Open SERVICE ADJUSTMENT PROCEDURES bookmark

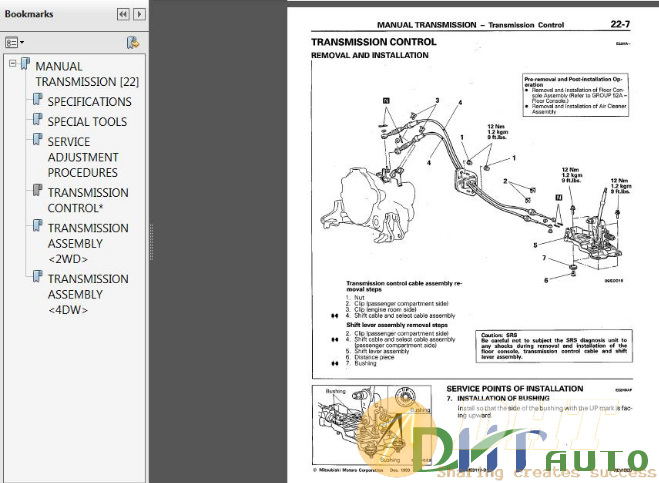click(83, 157)
